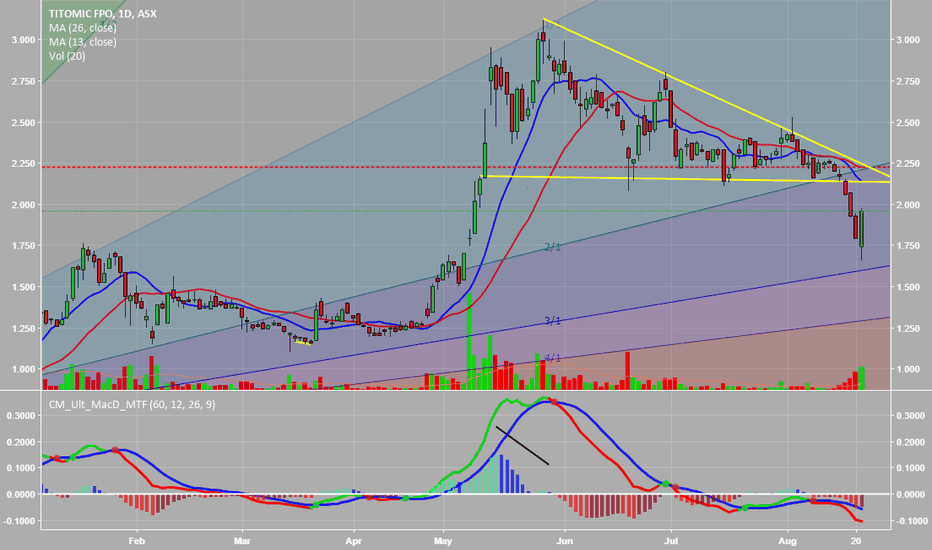Click the 20 date label on time axis
932x550 pixels.
[856, 540]
